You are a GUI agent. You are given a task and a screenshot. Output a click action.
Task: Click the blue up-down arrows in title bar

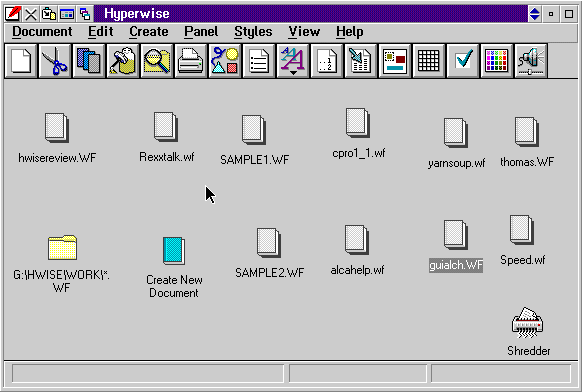534,14
